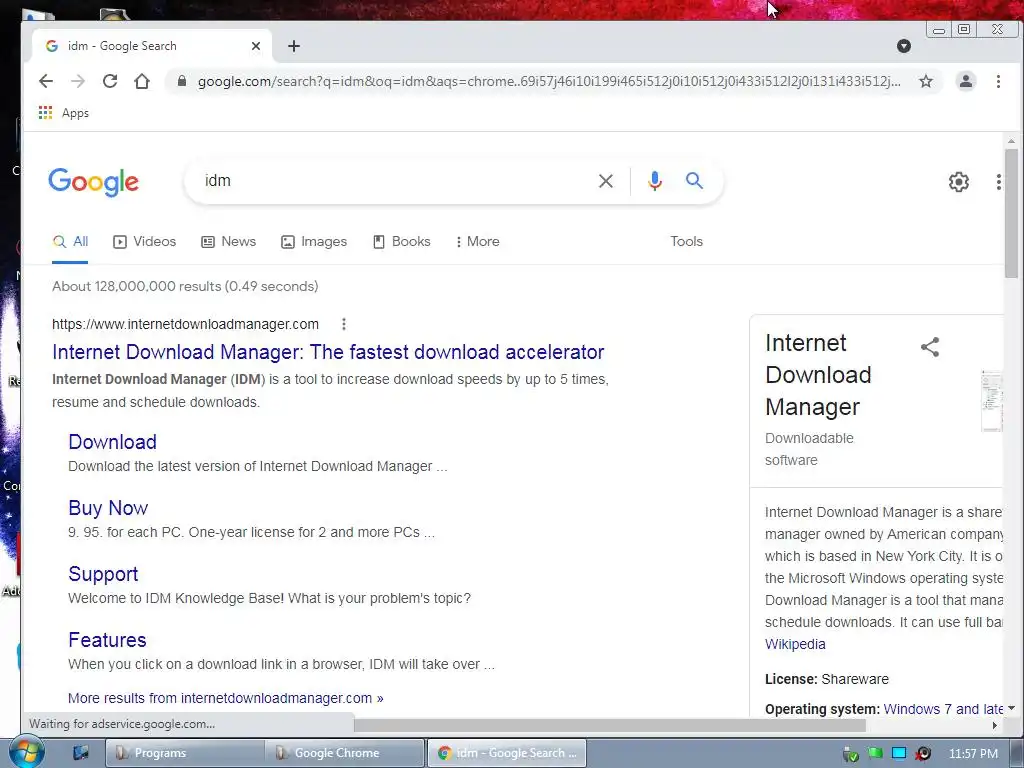The image size is (1024, 768).
Task: Open the search Tools options
Action: coord(686,242)
